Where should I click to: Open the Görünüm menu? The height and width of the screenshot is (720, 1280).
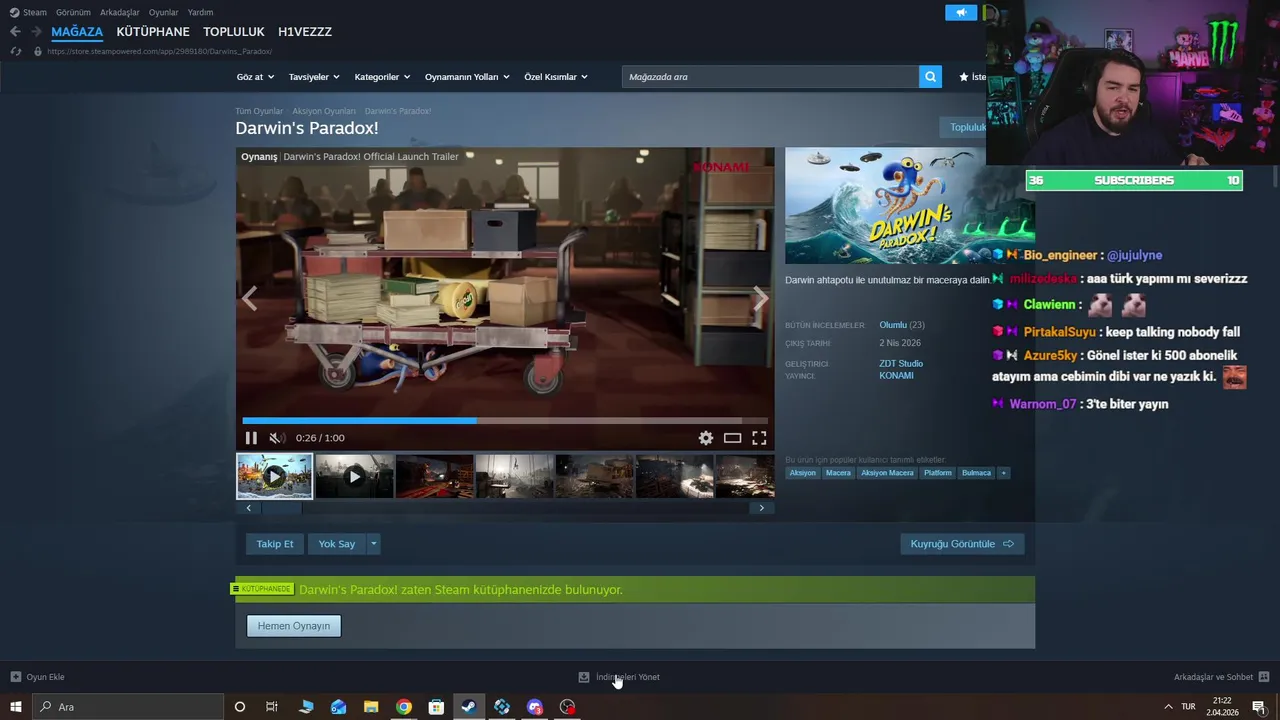coord(73,12)
